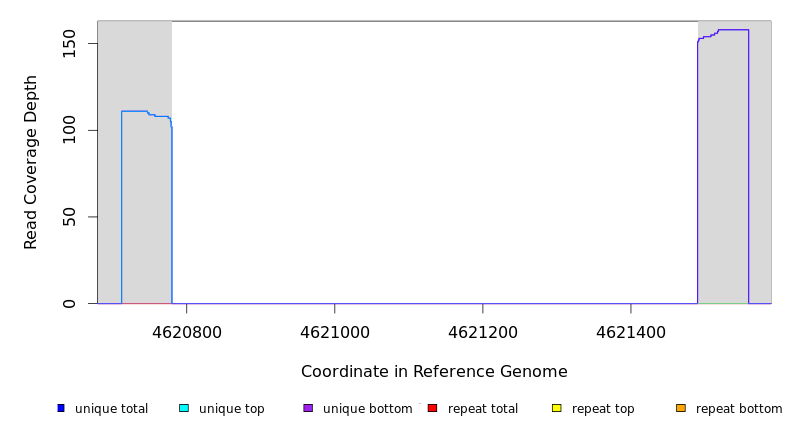Click the orange 'repeat bottom' legend swatch
Image resolution: width=792 pixels, height=432 pixels.
[681, 408]
